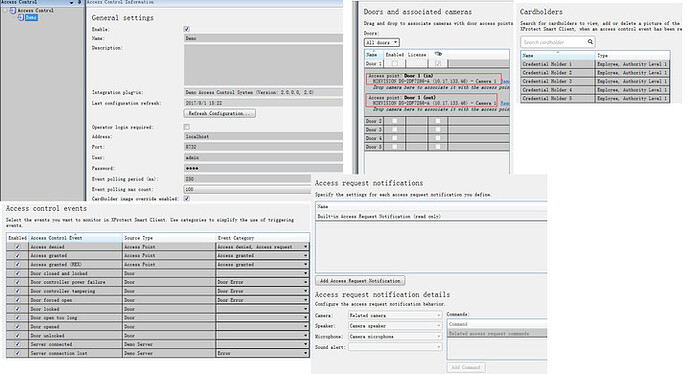Click the User field showing admin
Viewport: 690px width, 374px height.
pyautogui.click(x=263, y=158)
